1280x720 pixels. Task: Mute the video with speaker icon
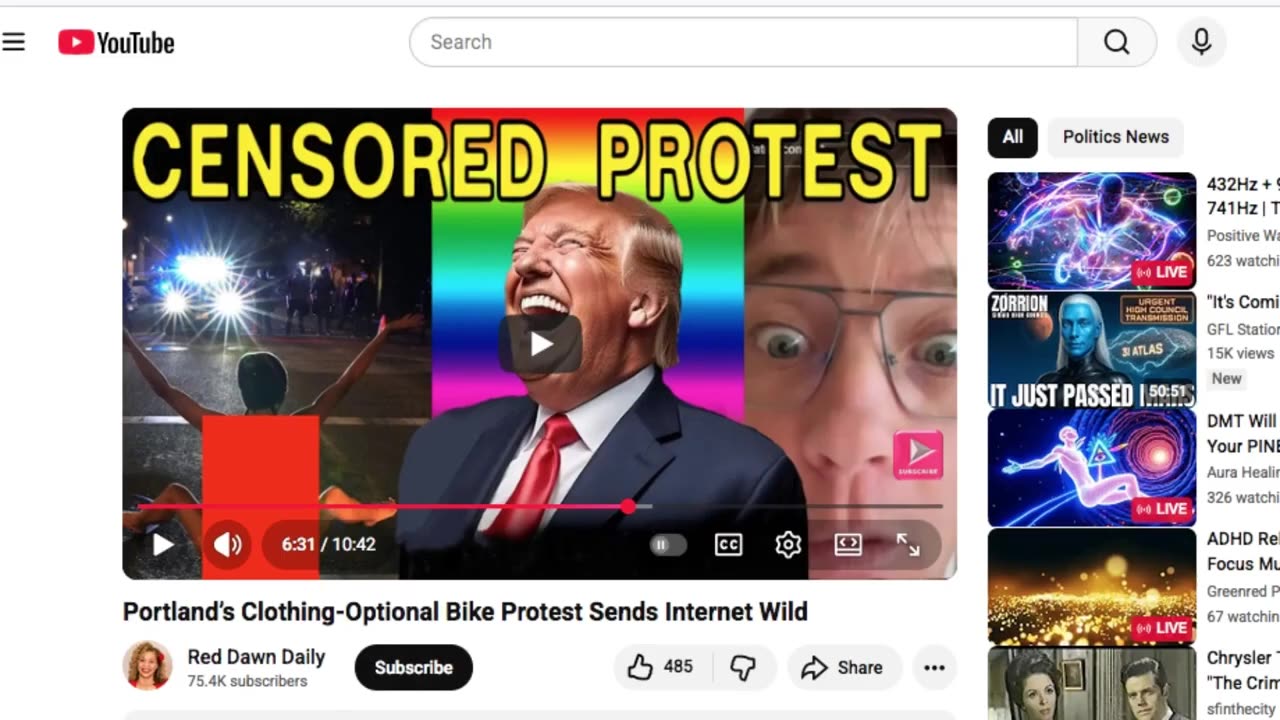(227, 544)
